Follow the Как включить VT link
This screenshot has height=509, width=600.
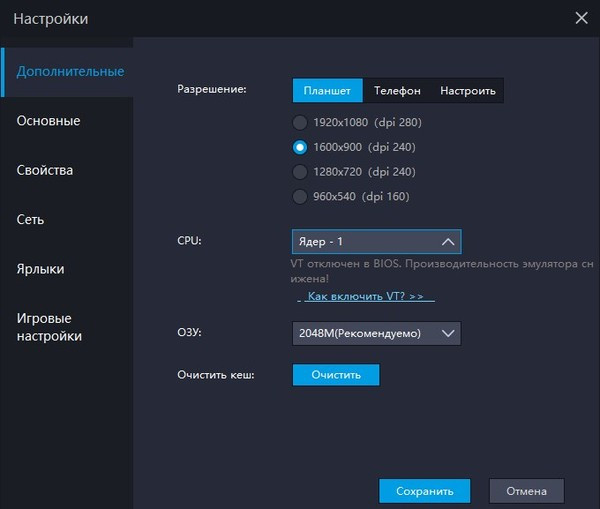pos(365,297)
